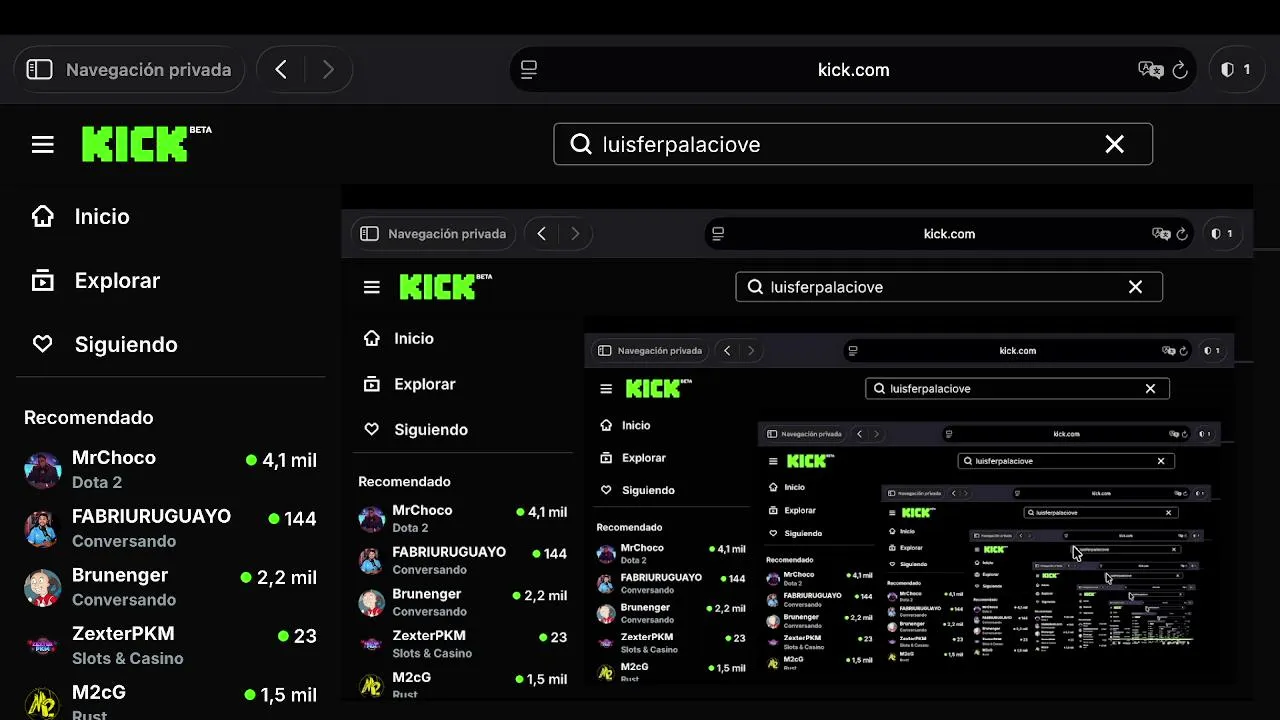The image size is (1280, 720).
Task: Clear the search in the first nested copy
Action: 1135,287
